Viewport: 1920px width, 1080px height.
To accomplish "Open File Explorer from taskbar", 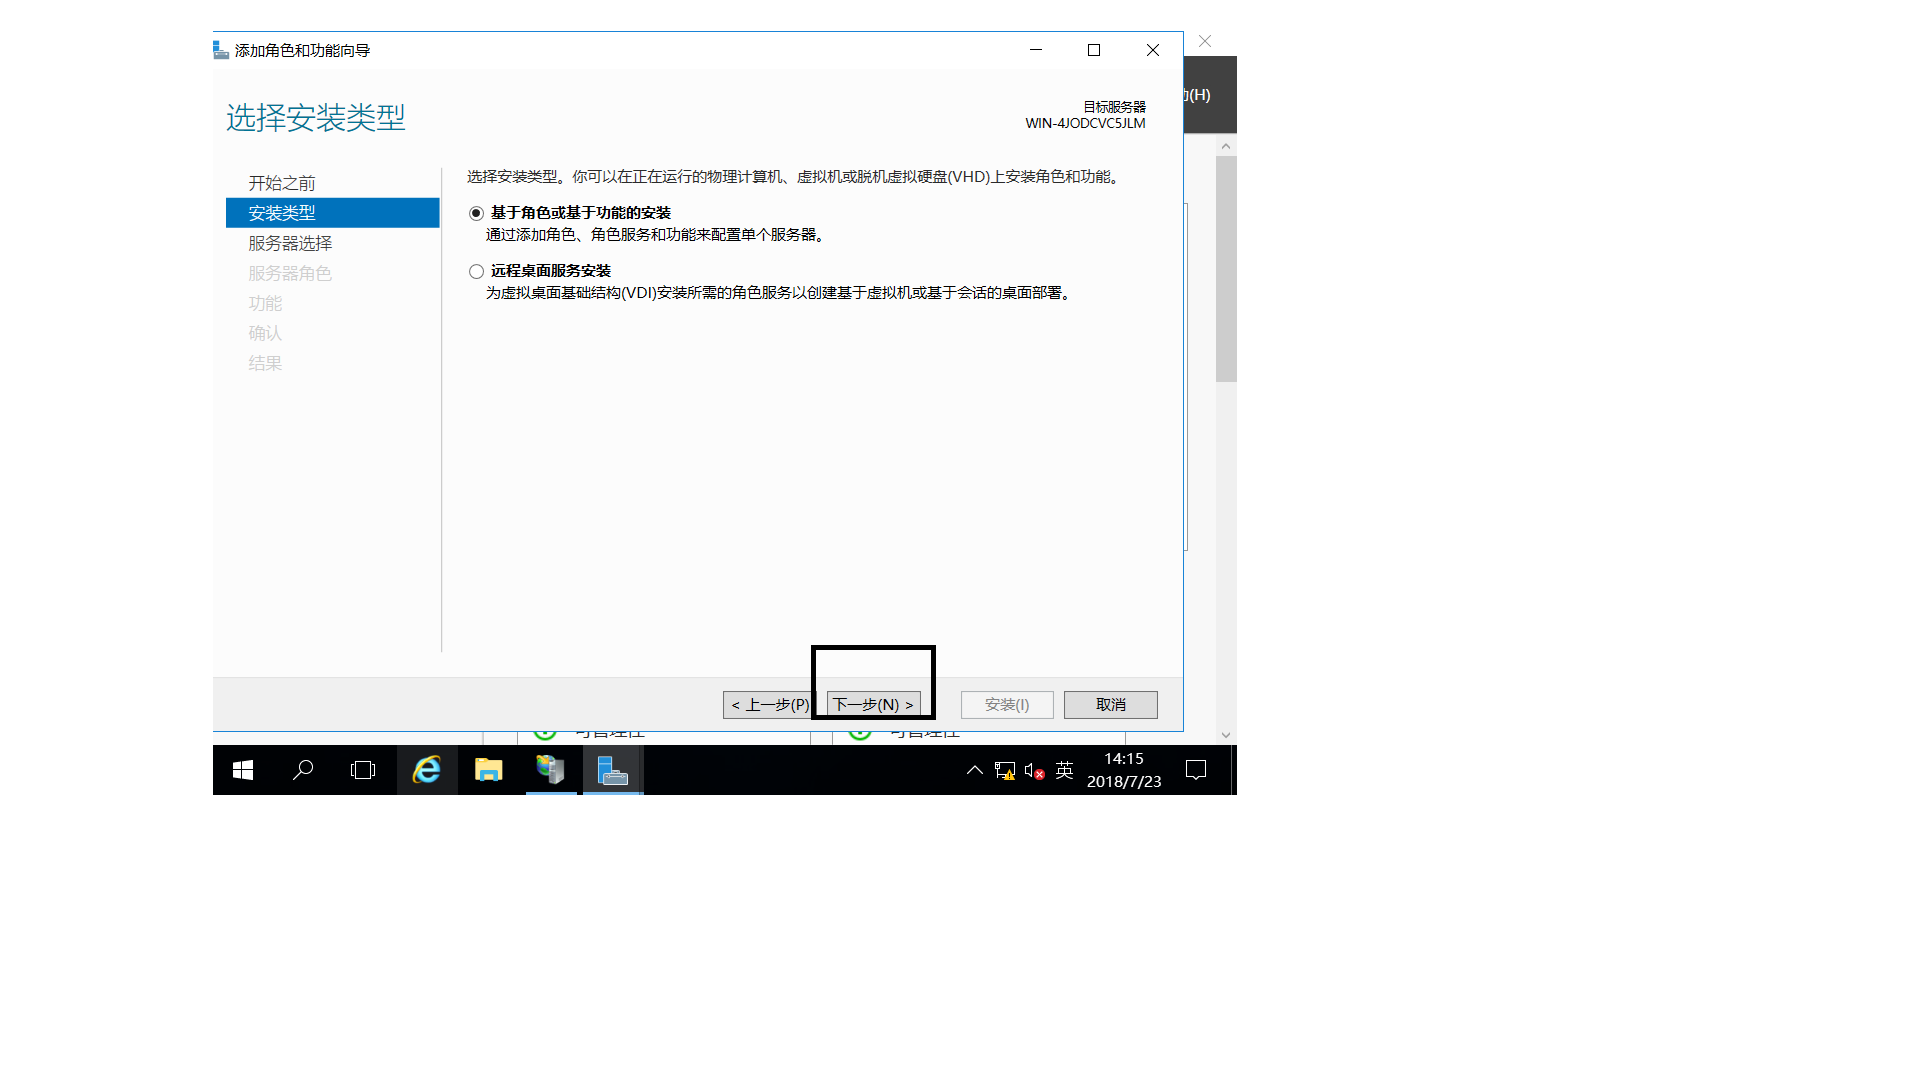I will pyautogui.click(x=488, y=770).
